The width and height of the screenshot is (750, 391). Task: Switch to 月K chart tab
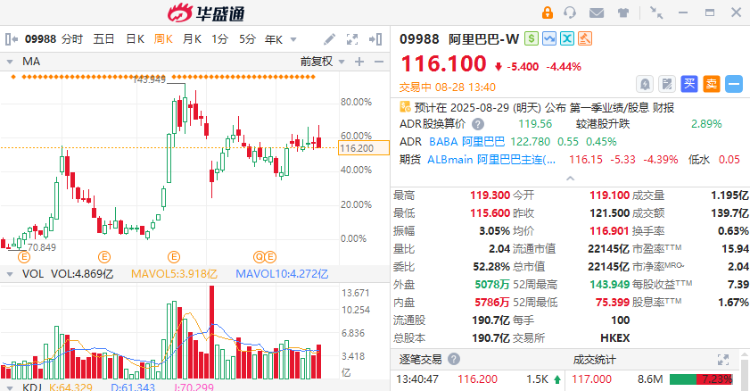[192, 39]
